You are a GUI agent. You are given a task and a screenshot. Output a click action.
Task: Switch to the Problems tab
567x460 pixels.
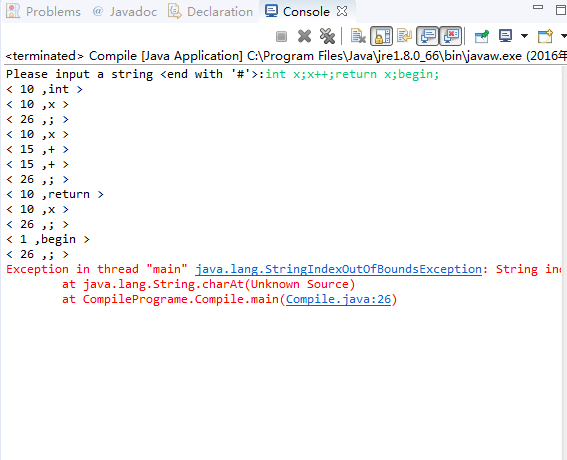click(x=43, y=12)
